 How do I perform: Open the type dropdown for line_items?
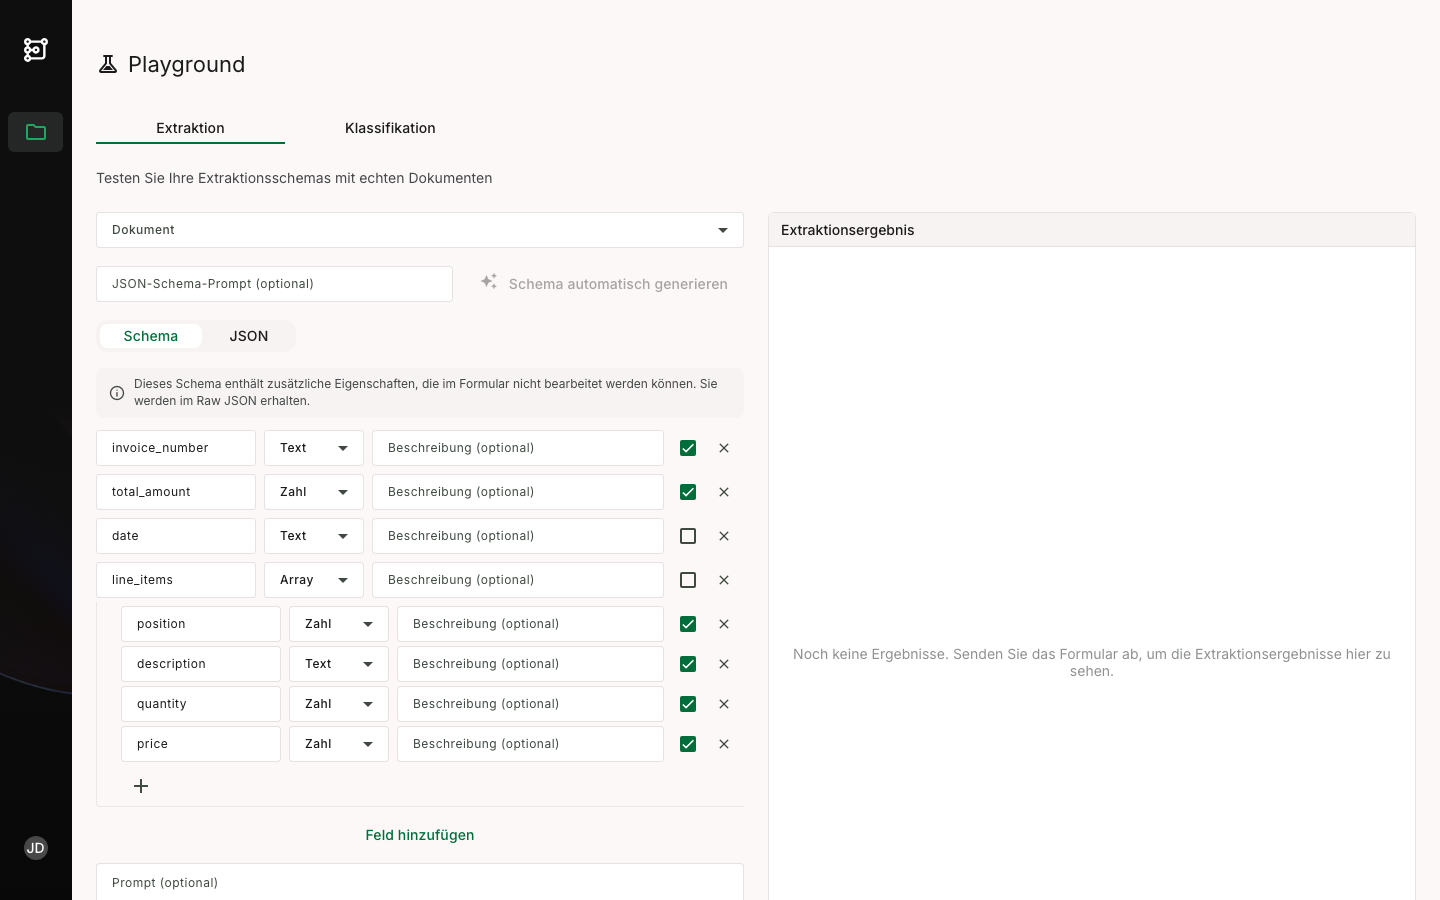(x=314, y=580)
